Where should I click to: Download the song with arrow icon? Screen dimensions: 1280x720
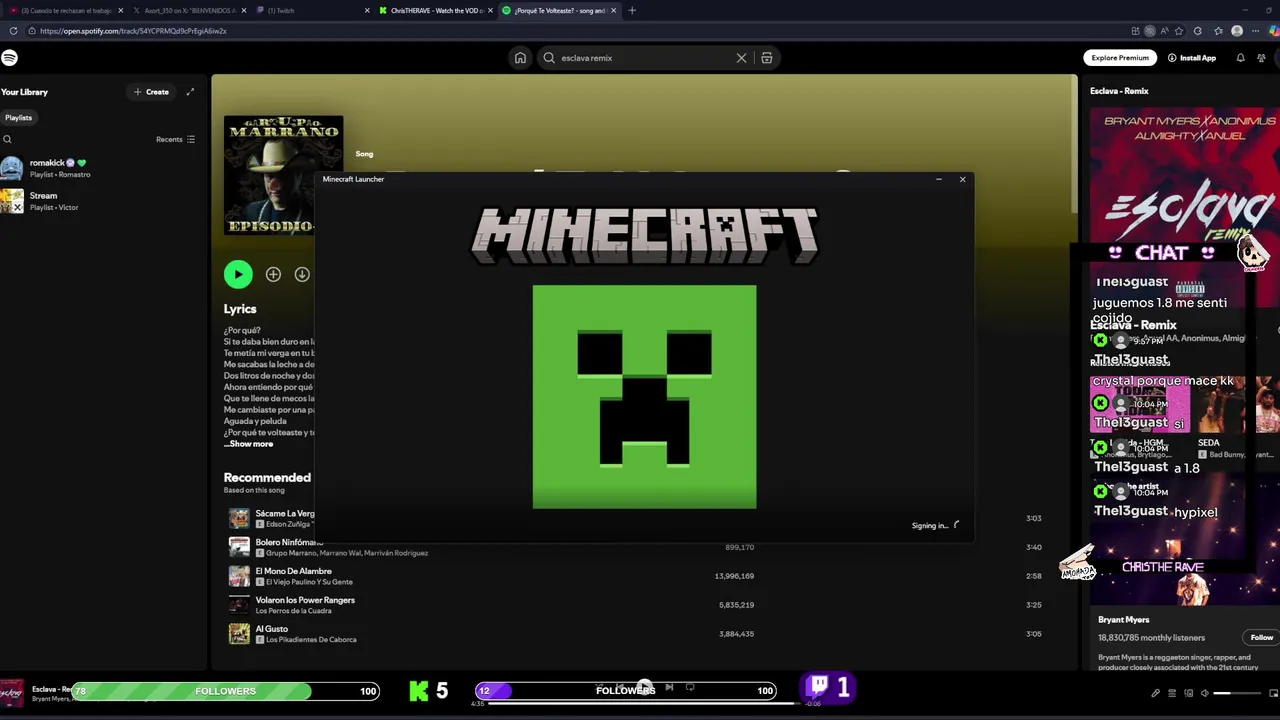tap(302, 274)
